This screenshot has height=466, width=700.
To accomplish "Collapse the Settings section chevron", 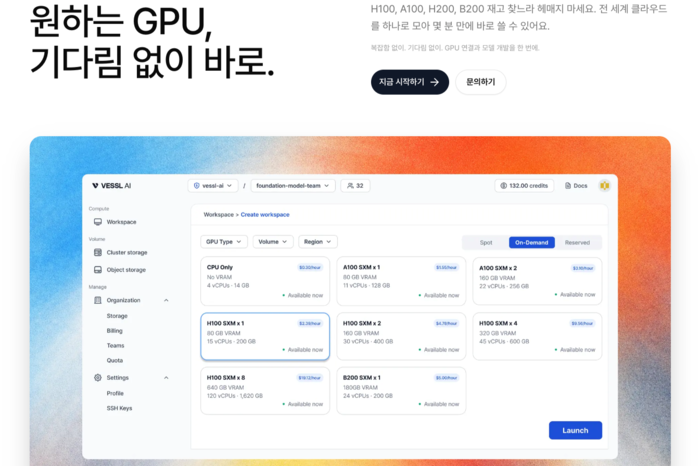I will 166,378.
